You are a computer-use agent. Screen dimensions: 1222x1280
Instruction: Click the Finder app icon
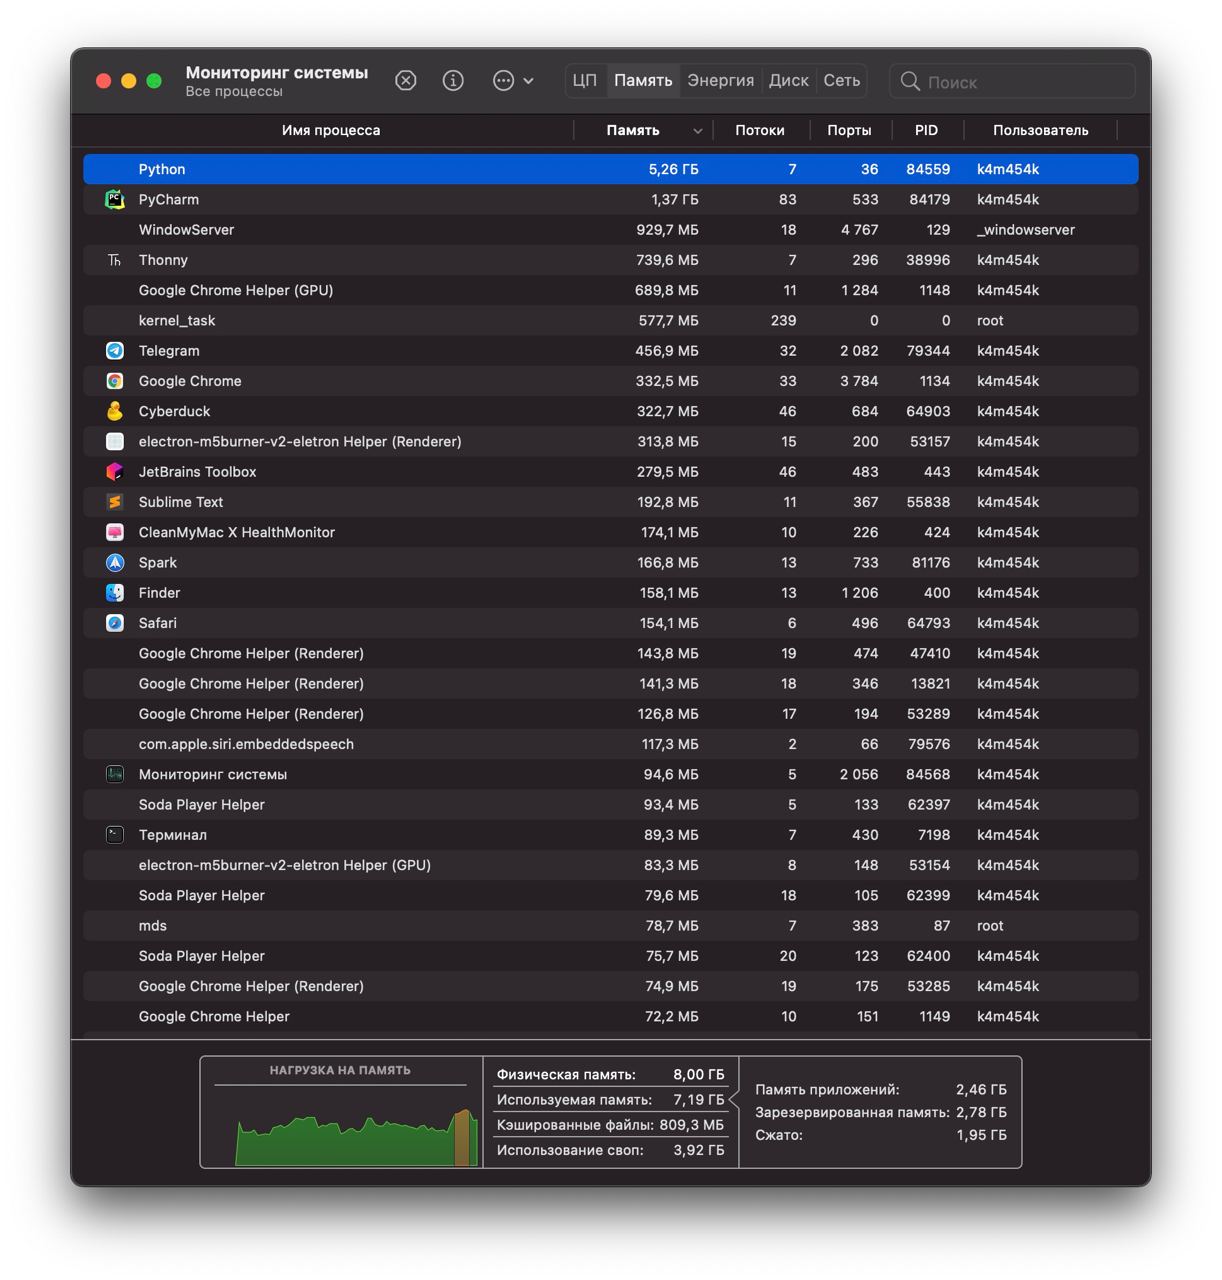[x=115, y=593]
